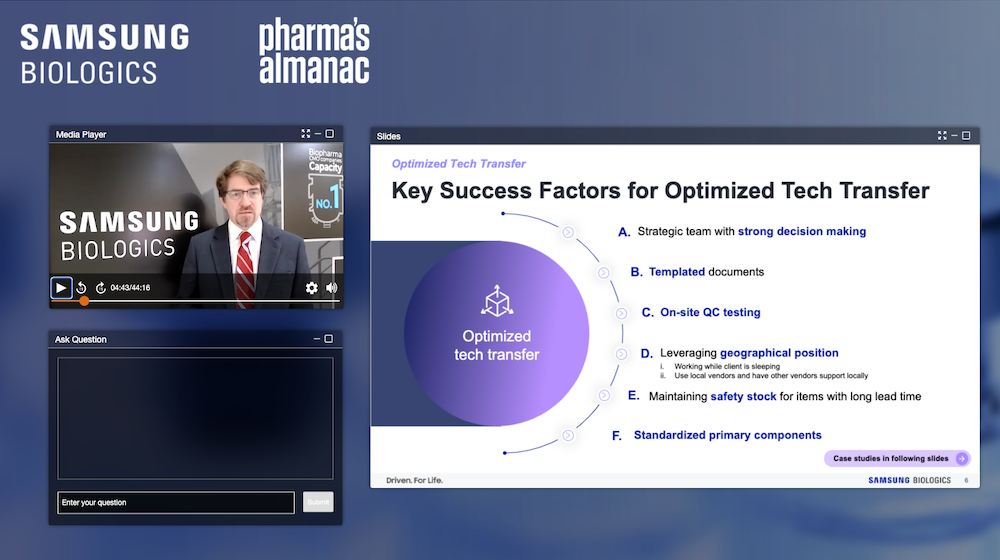Screen dimensions: 1000x560
Task: Click the Enter your question field
Action: tap(176, 503)
